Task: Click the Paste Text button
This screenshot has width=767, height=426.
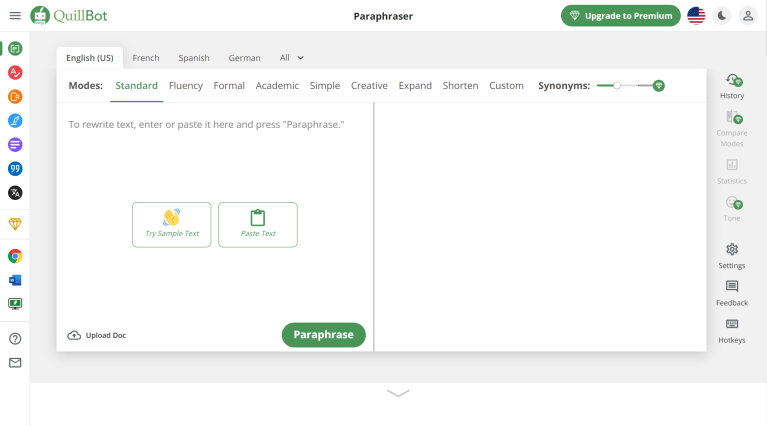Action: [x=258, y=224]
